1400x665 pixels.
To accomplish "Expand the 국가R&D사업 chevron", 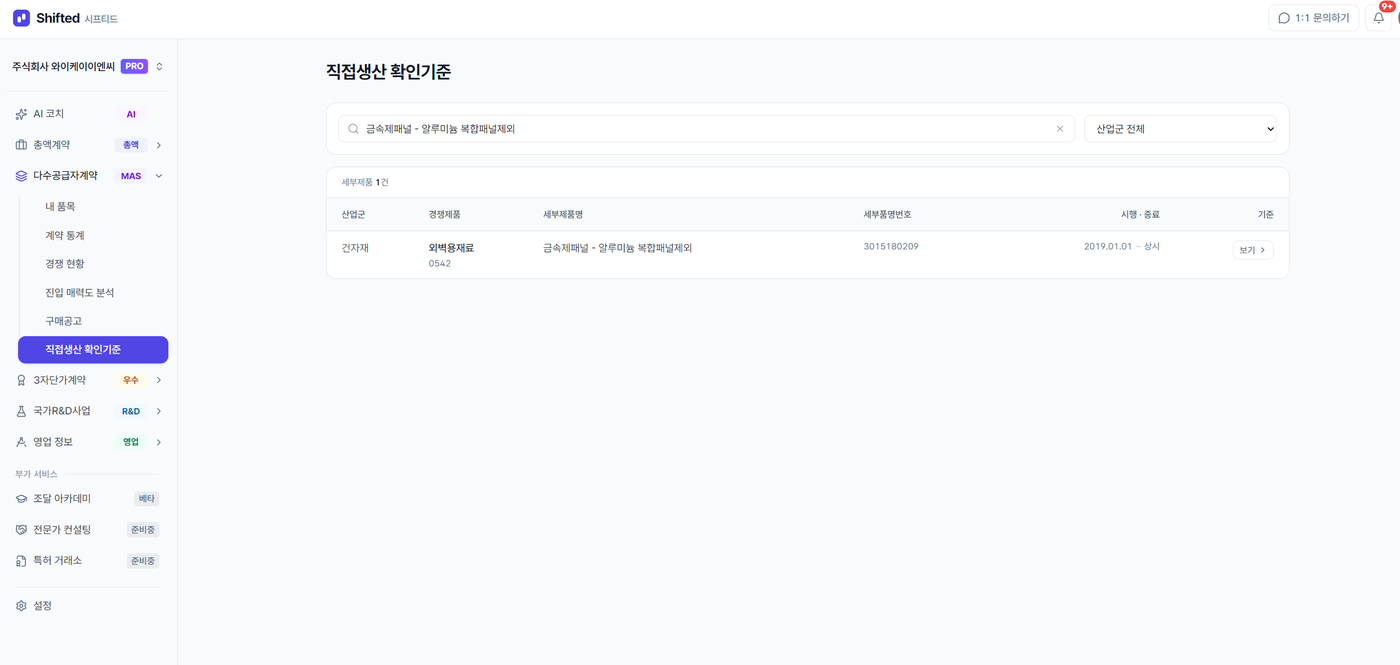I will coord(159,411).
